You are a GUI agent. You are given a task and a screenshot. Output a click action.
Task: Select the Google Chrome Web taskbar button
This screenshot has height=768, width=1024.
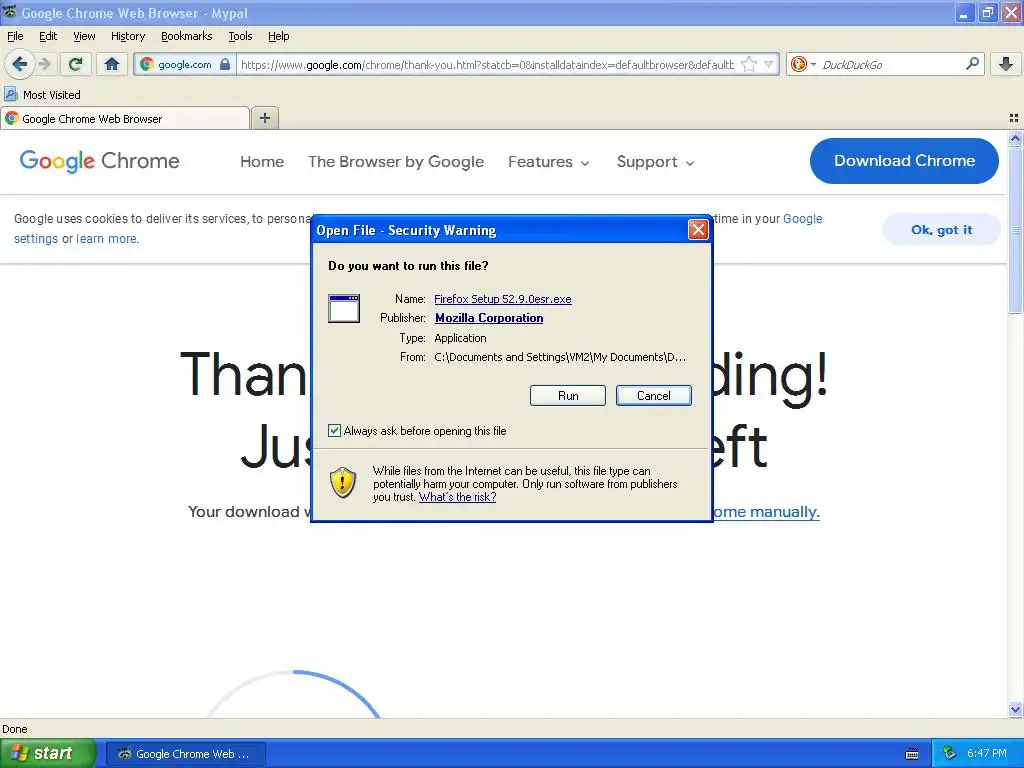click(185, 754)
